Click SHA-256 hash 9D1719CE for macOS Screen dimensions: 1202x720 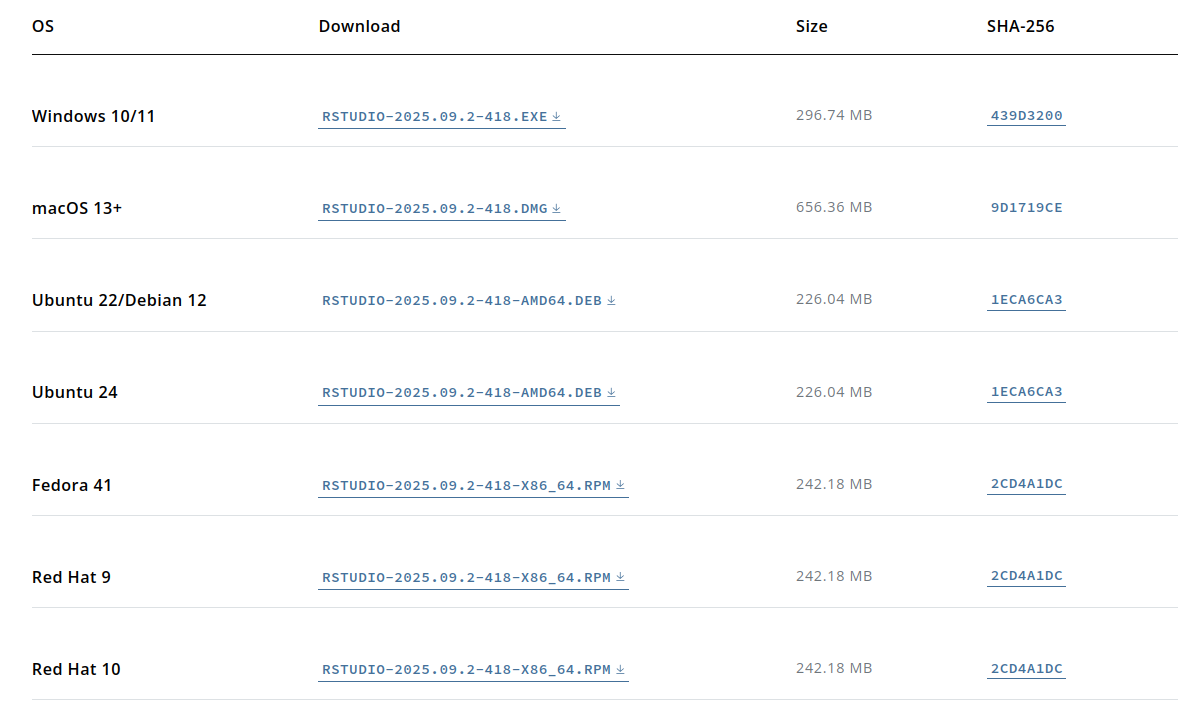point(1026,208)
